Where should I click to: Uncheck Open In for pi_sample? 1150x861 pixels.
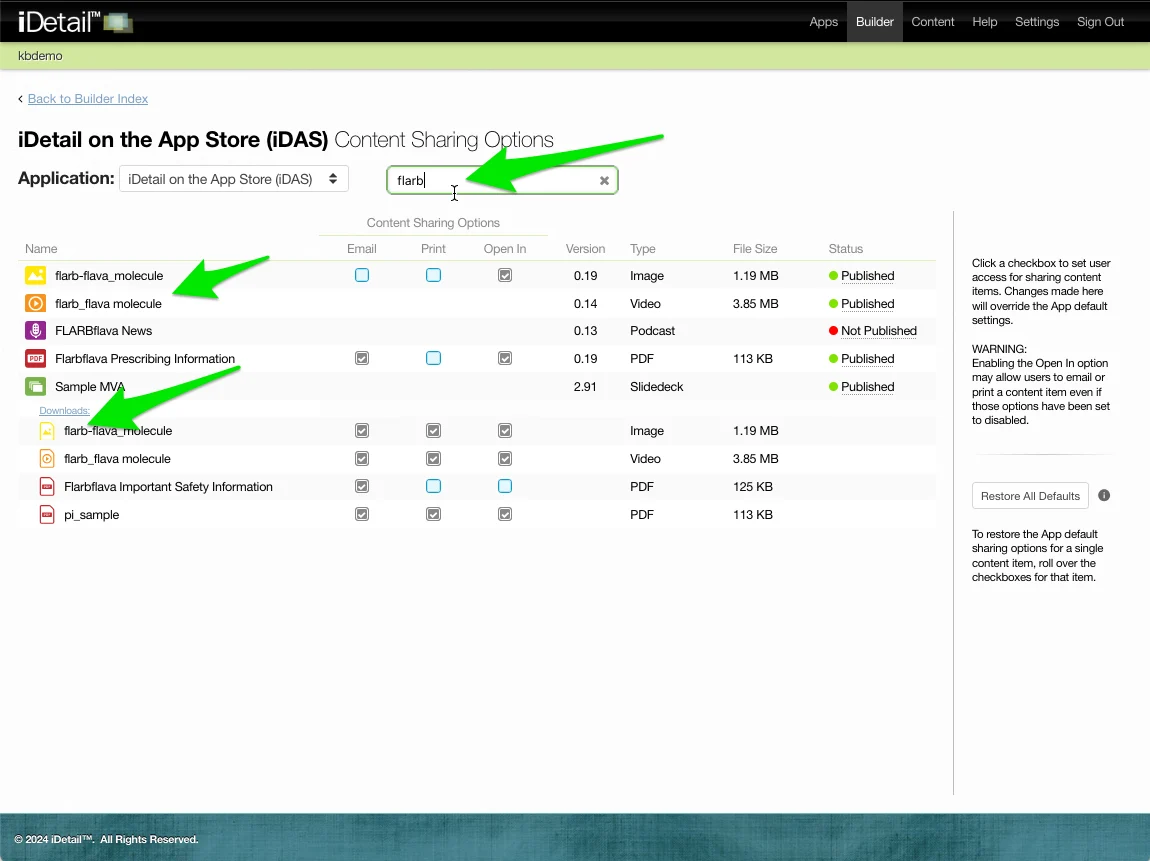pos(505,514)
